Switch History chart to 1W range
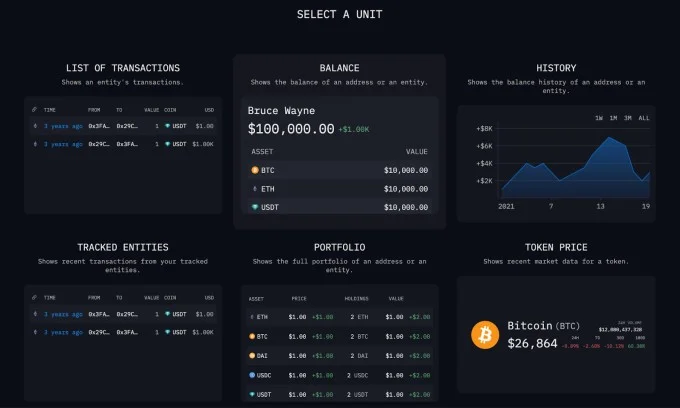Image resolution: width=680 pixels, height=408 pixels. [599, 118]
